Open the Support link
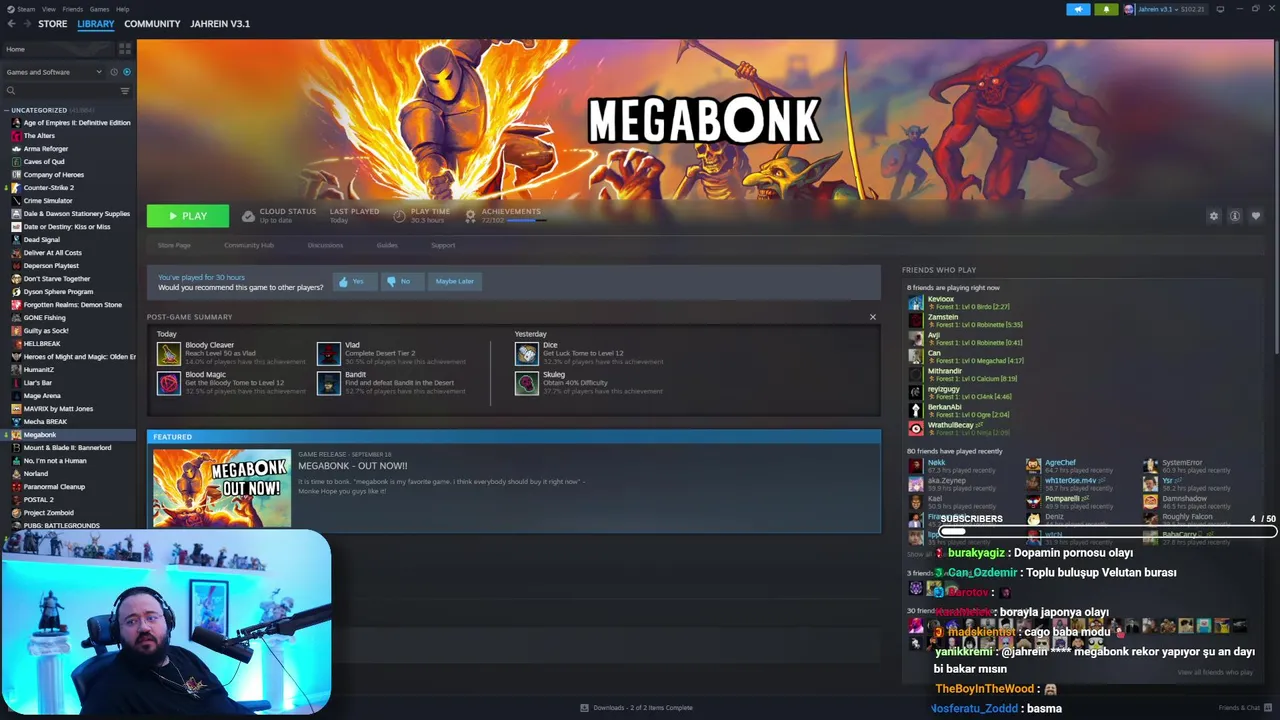Screen dimensions: 1280x720 point(443,245)
